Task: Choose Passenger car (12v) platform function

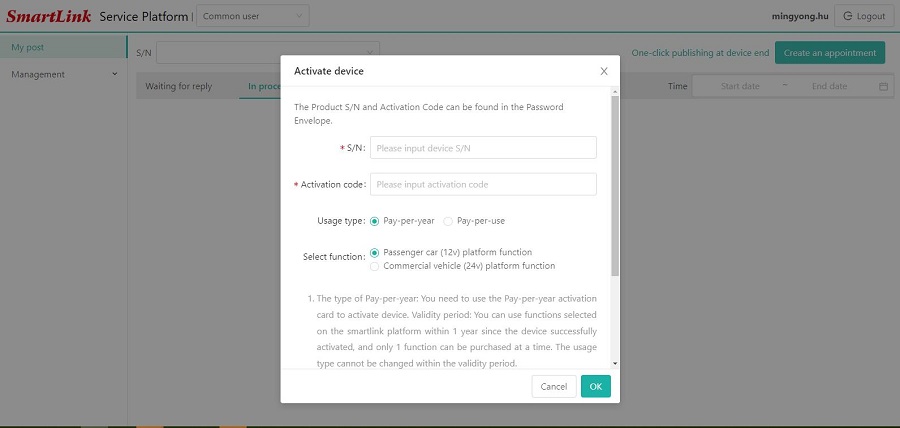Action: click(375, 253)
